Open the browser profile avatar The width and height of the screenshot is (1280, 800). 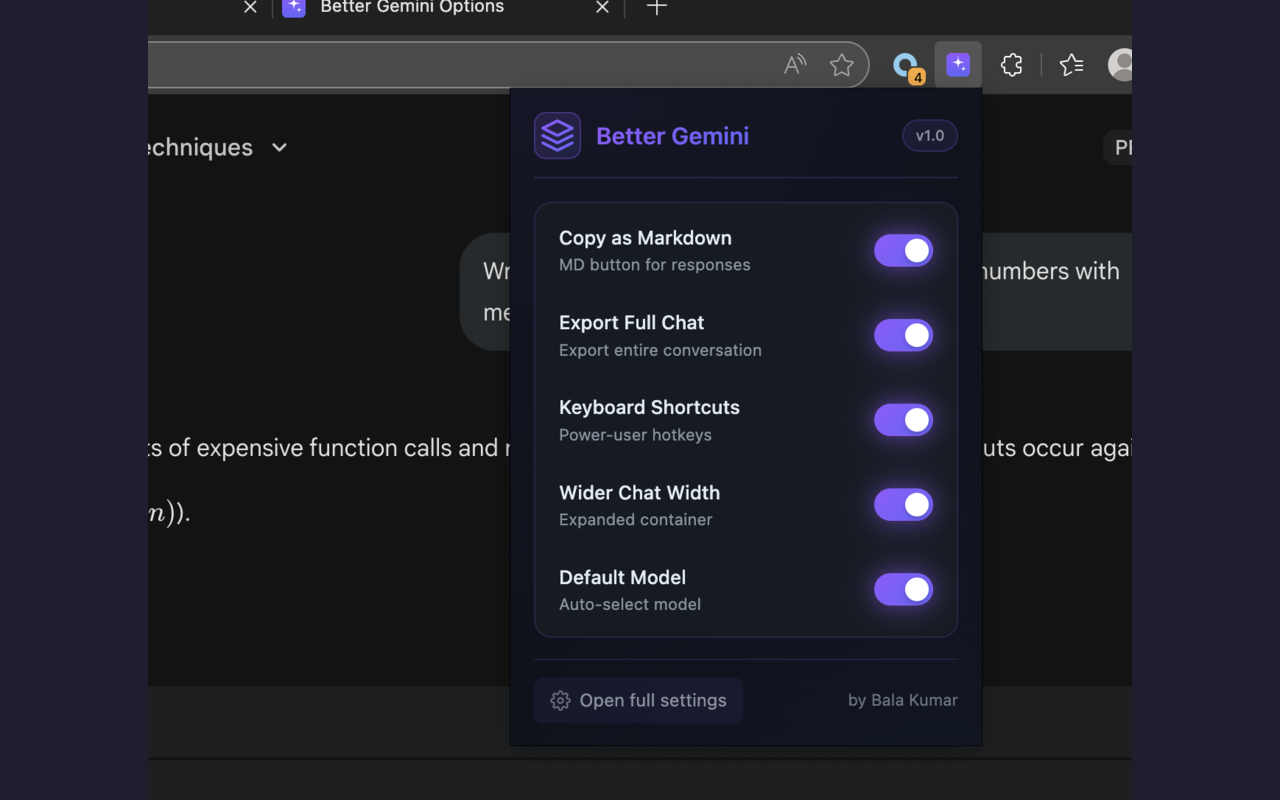pos(1121,65)
